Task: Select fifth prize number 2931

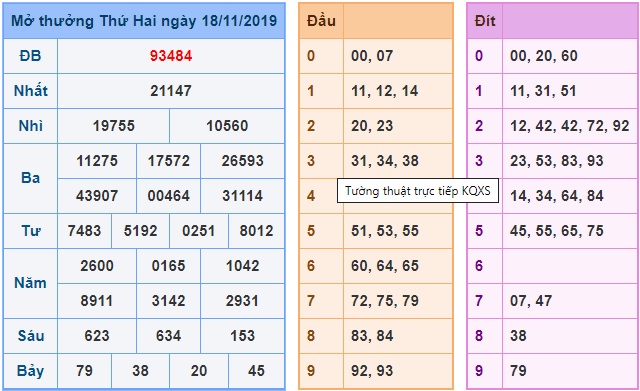Action: point(242,301)
